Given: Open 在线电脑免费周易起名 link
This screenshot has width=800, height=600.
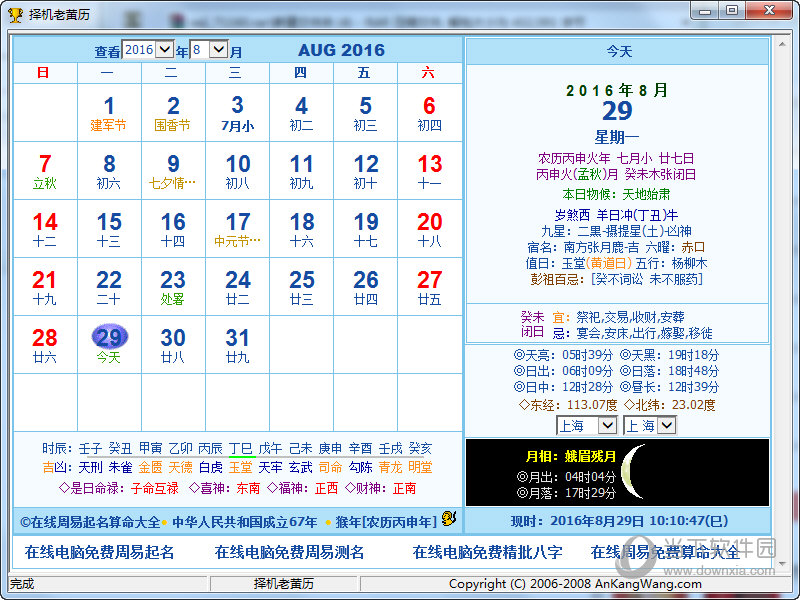Looking at the screenshot, I should [x=99, y=552].
